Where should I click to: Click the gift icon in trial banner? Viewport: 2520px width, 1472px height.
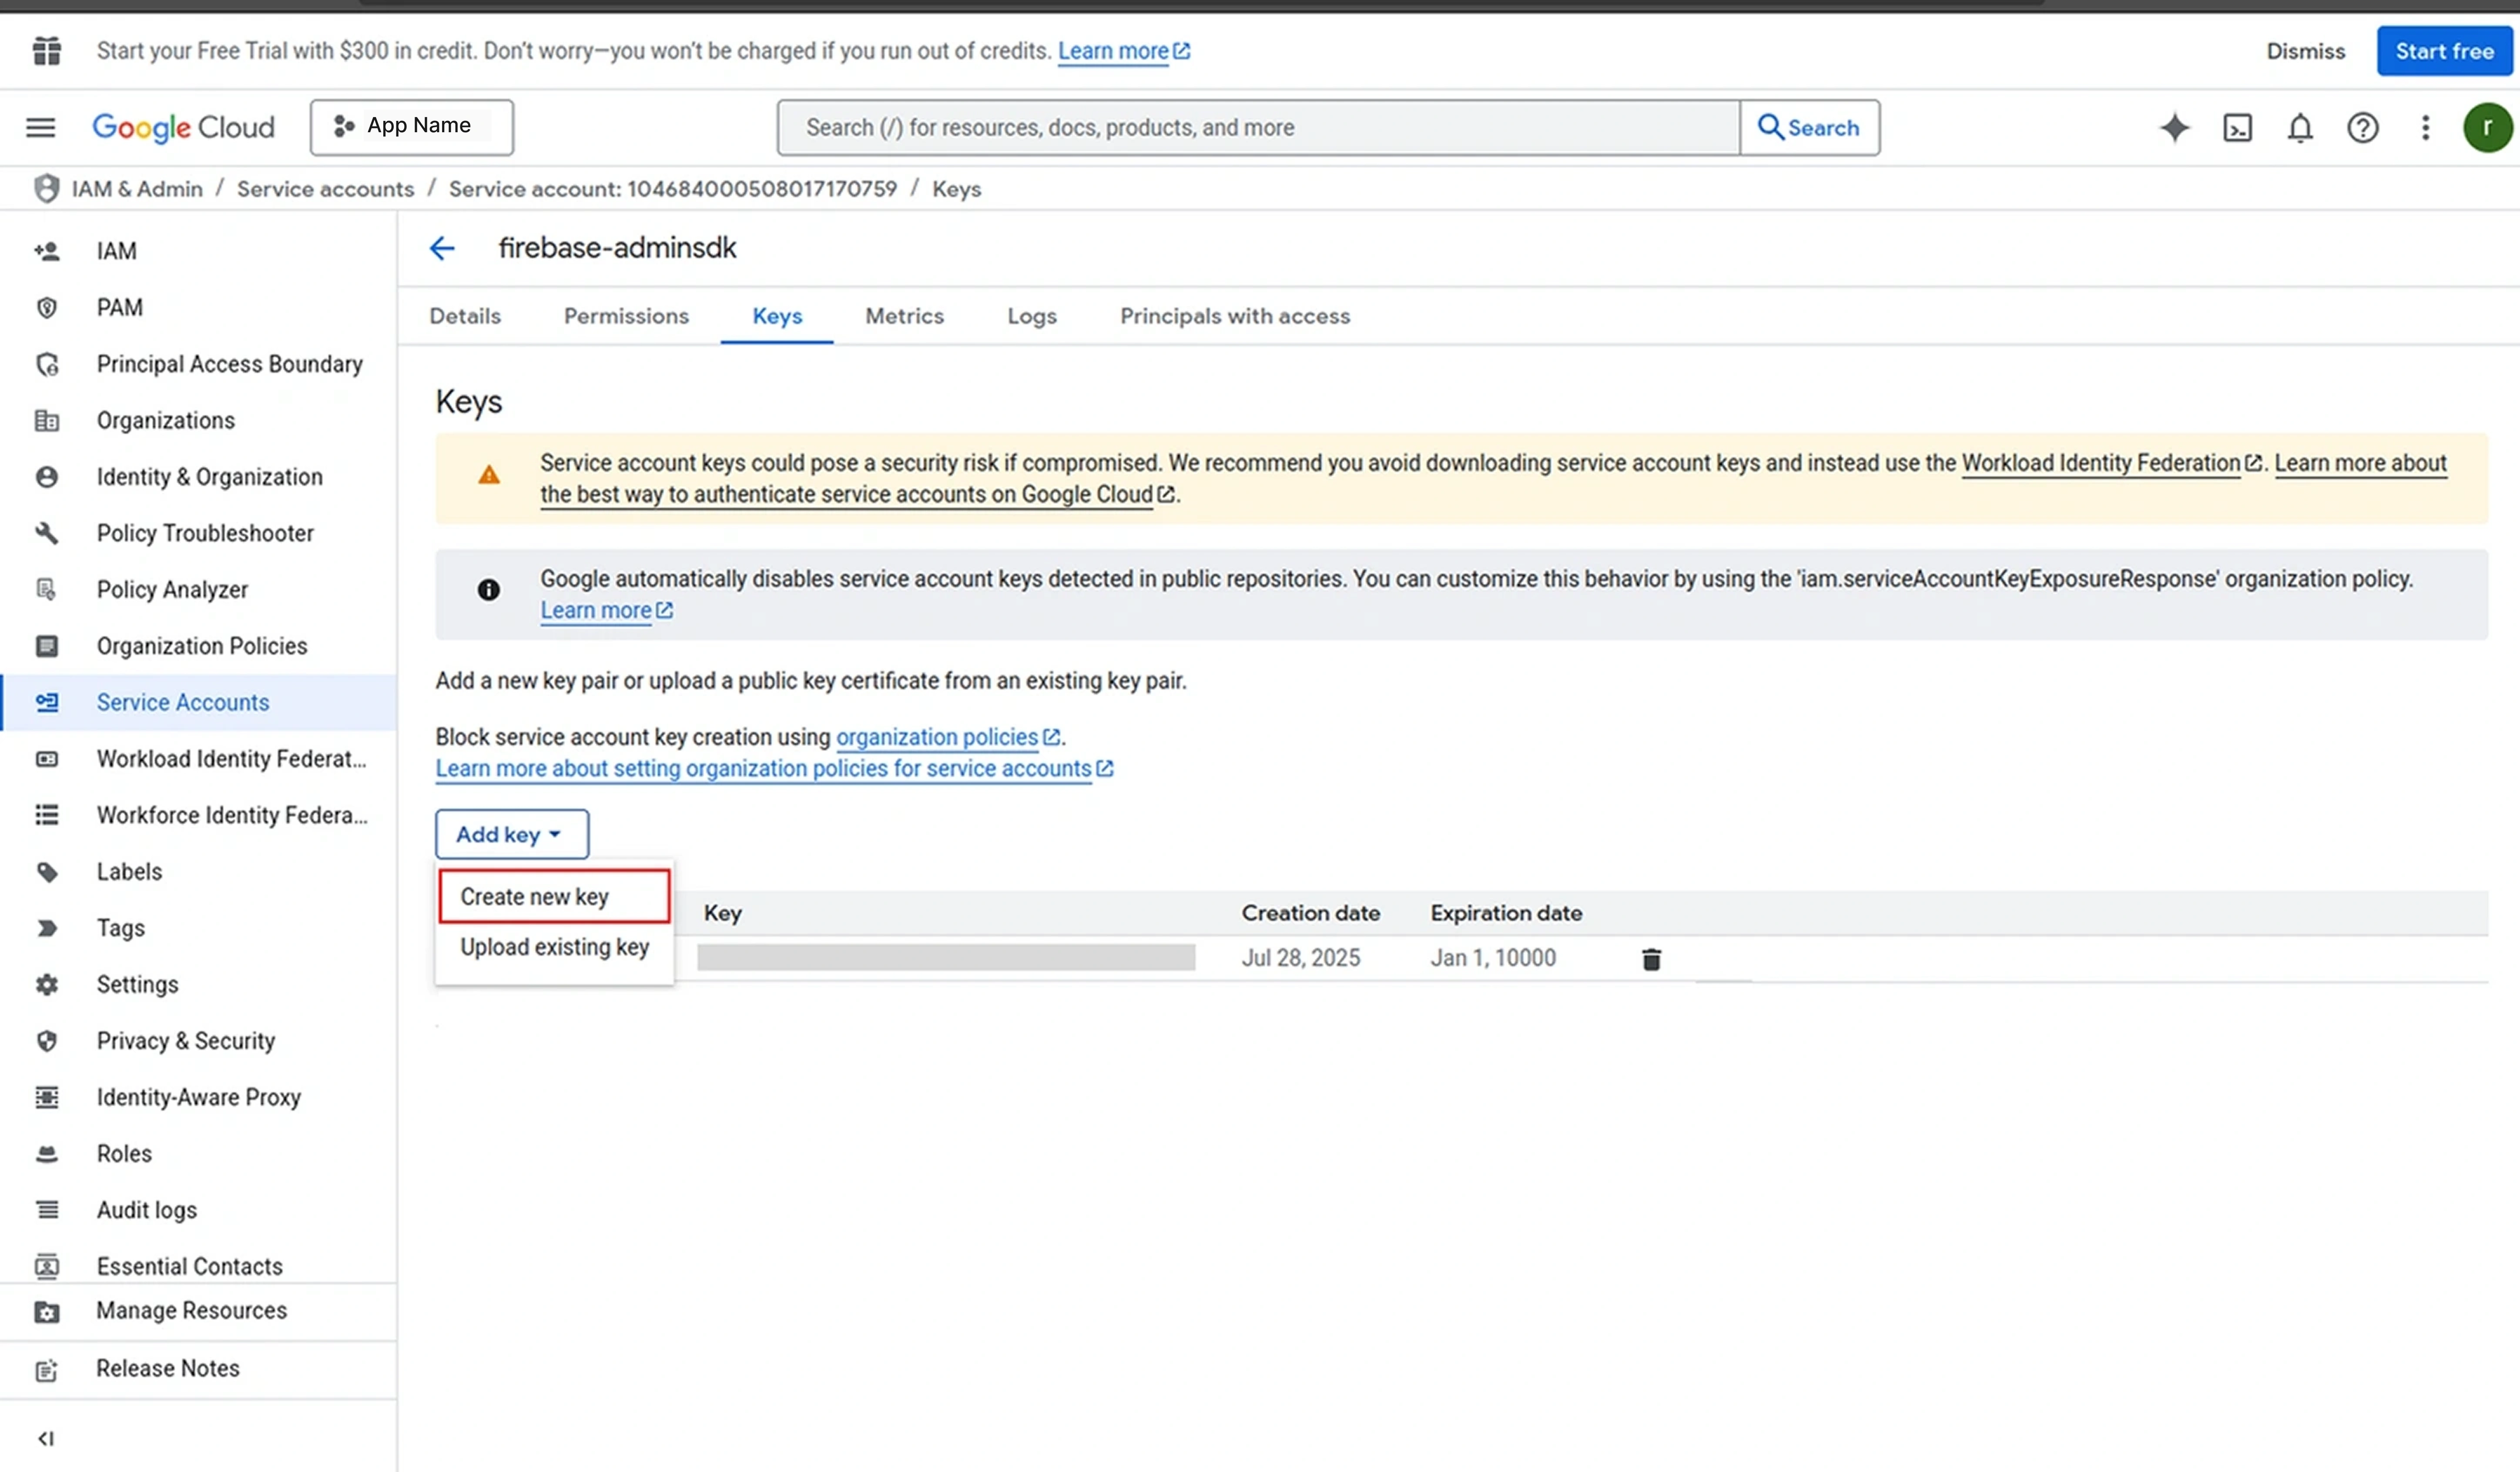[47, 50]
